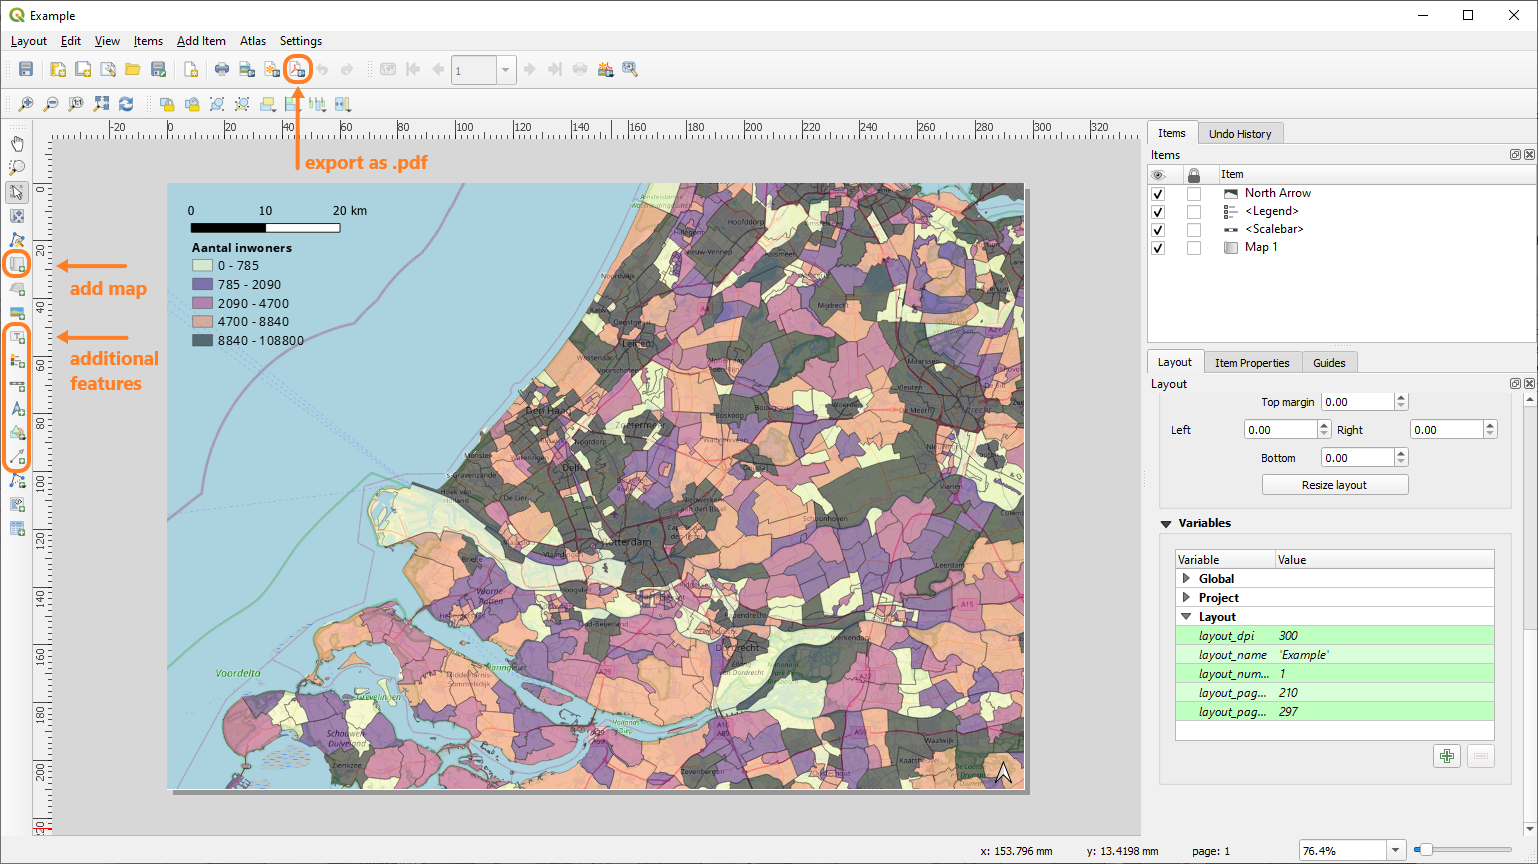Export the layout as PDF
The width and height of the screenshot is (1538, 864).
[298, 69]
